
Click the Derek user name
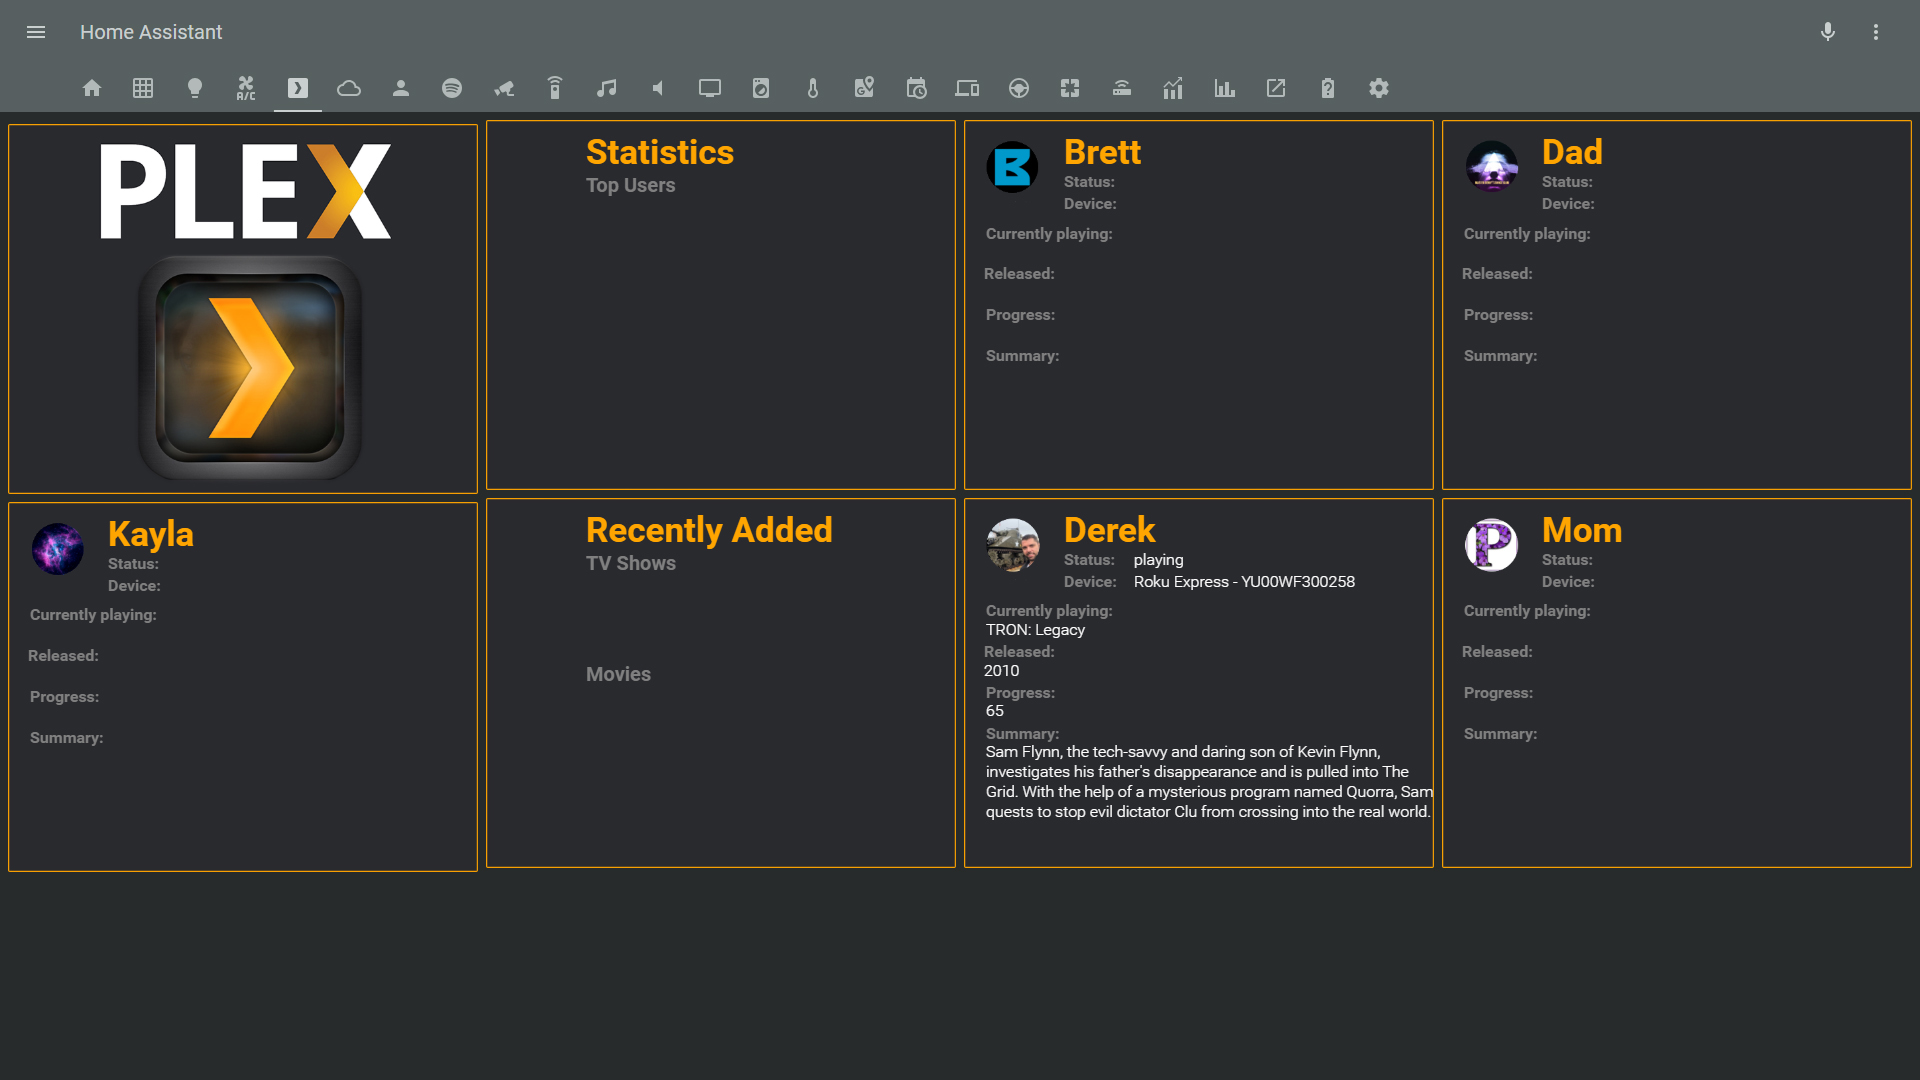1109,530
